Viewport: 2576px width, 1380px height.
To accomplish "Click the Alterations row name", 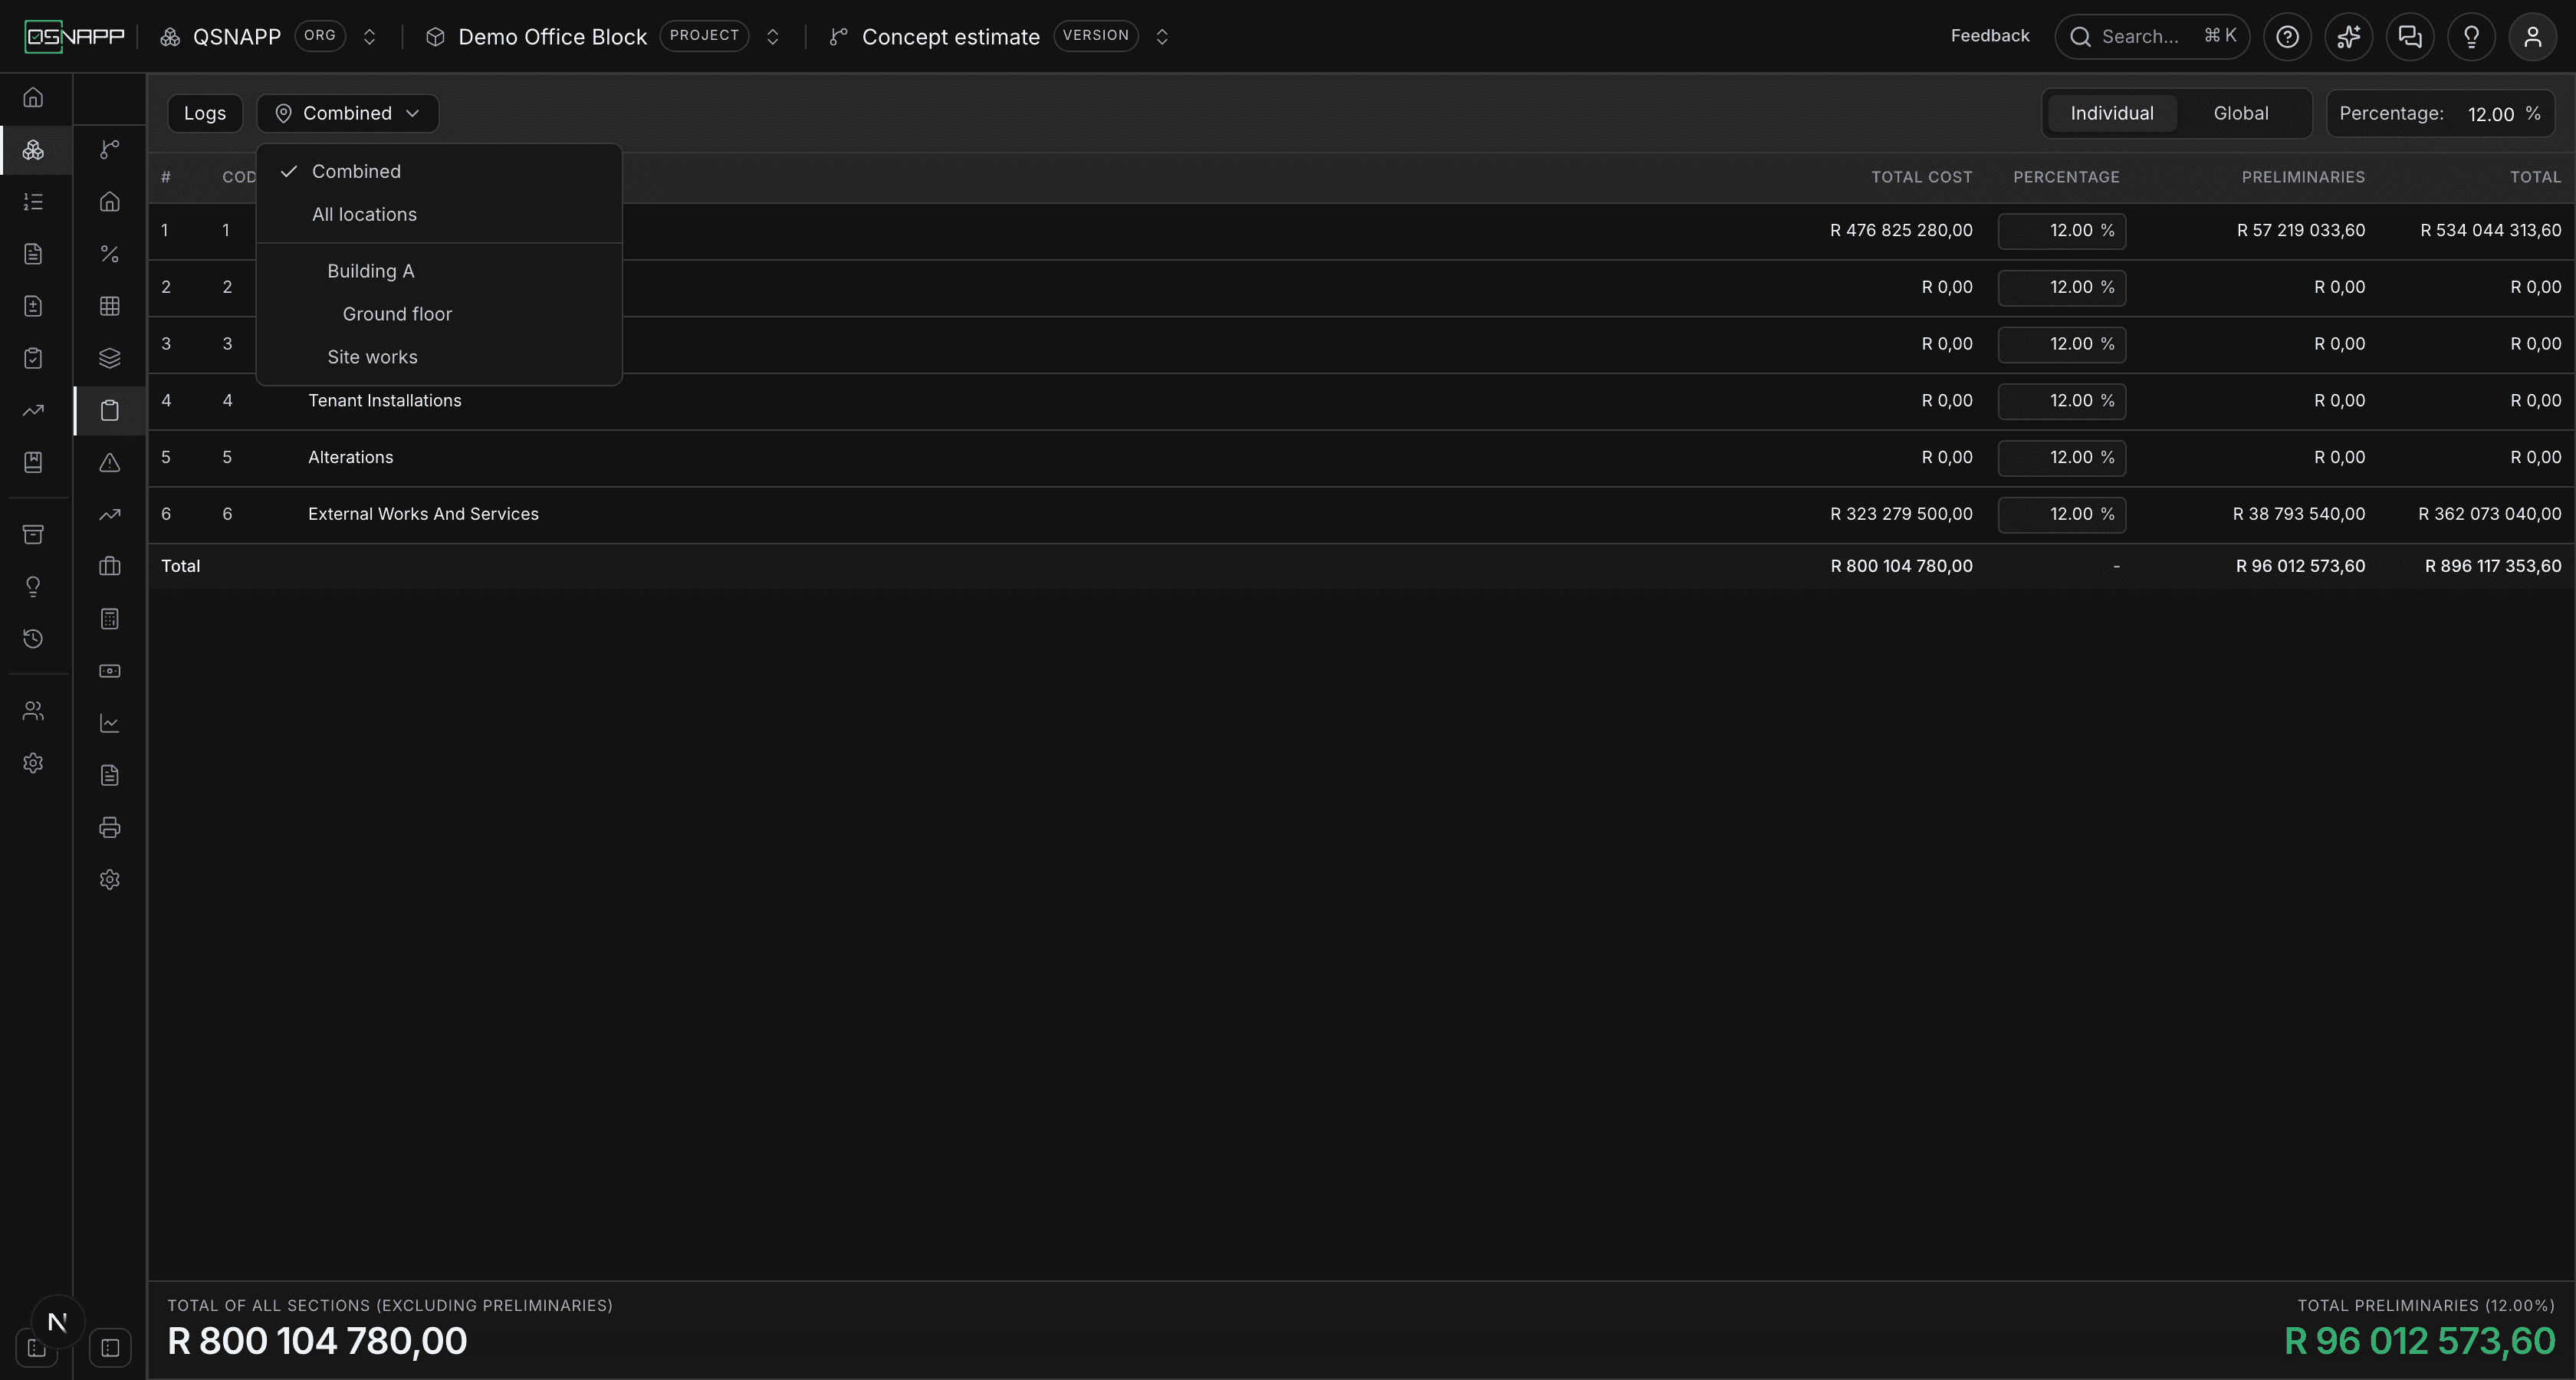I will click(x=351, y=457).
